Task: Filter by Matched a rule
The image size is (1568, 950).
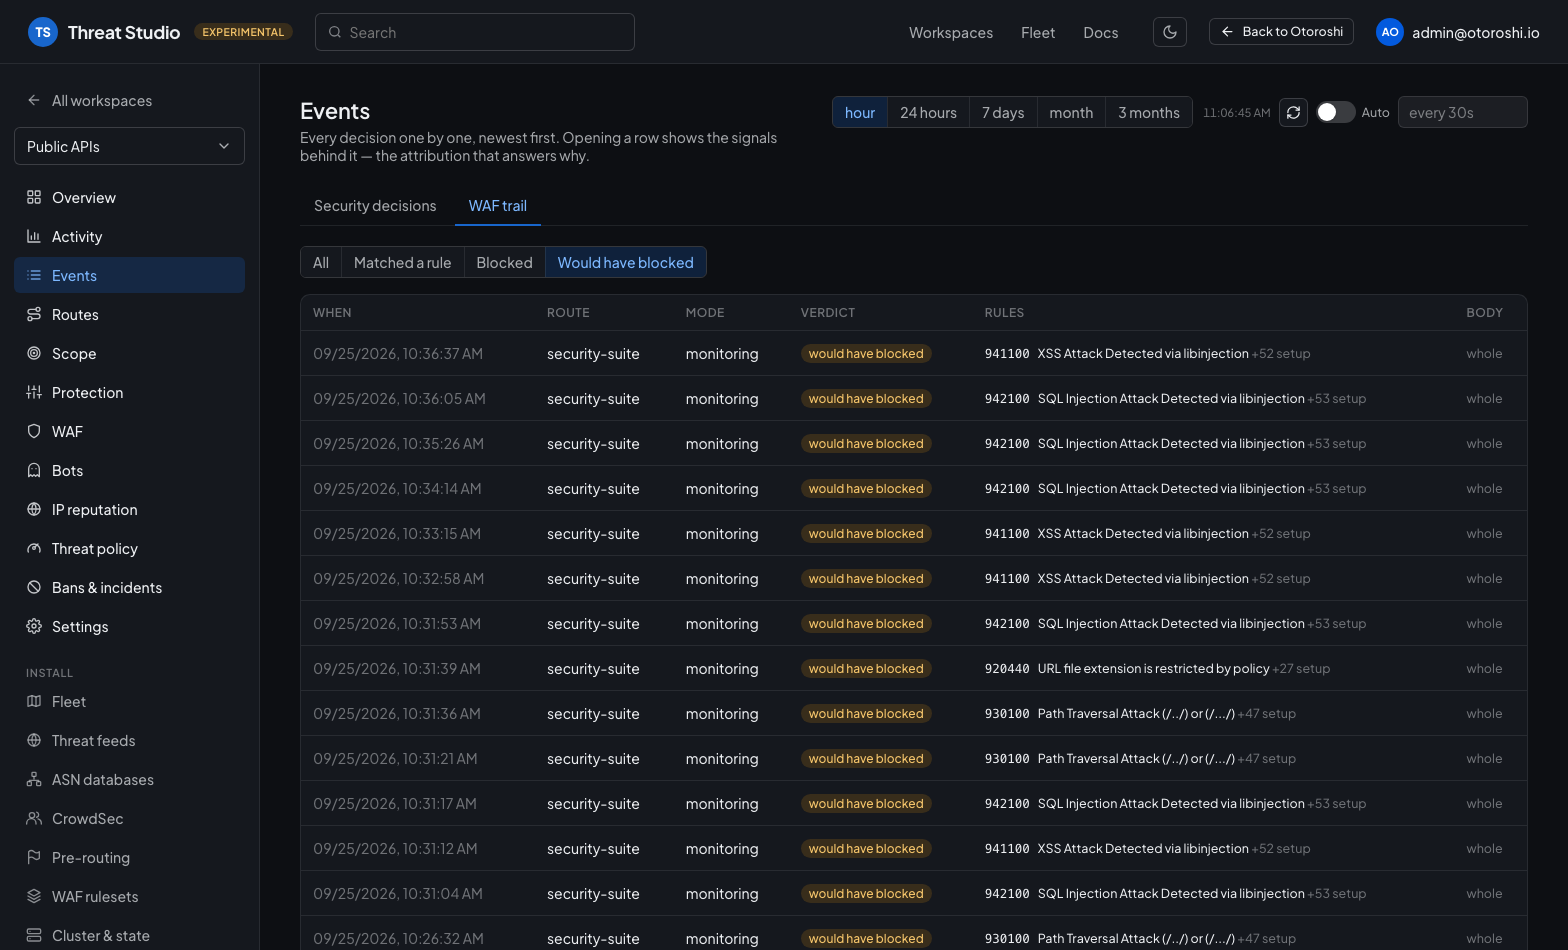Action: coord(403,262)
